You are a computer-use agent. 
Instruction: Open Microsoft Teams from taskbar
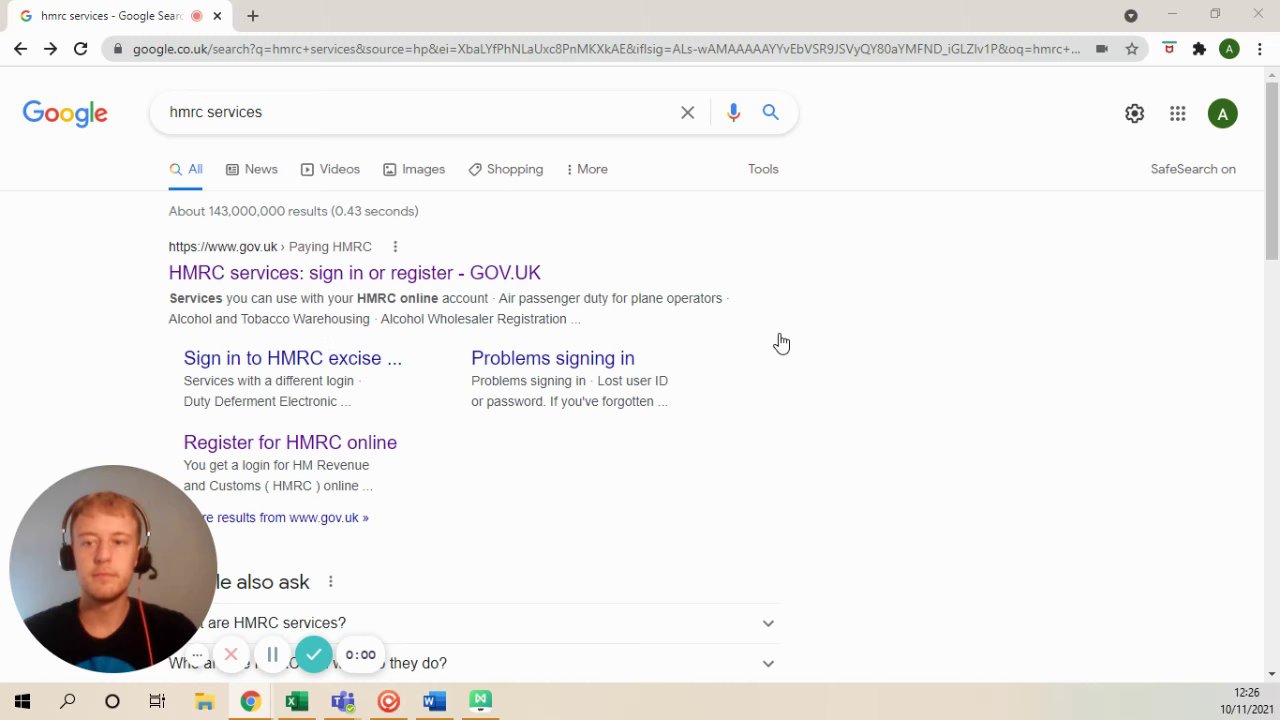pyautogui.click(x=343, y=701)
